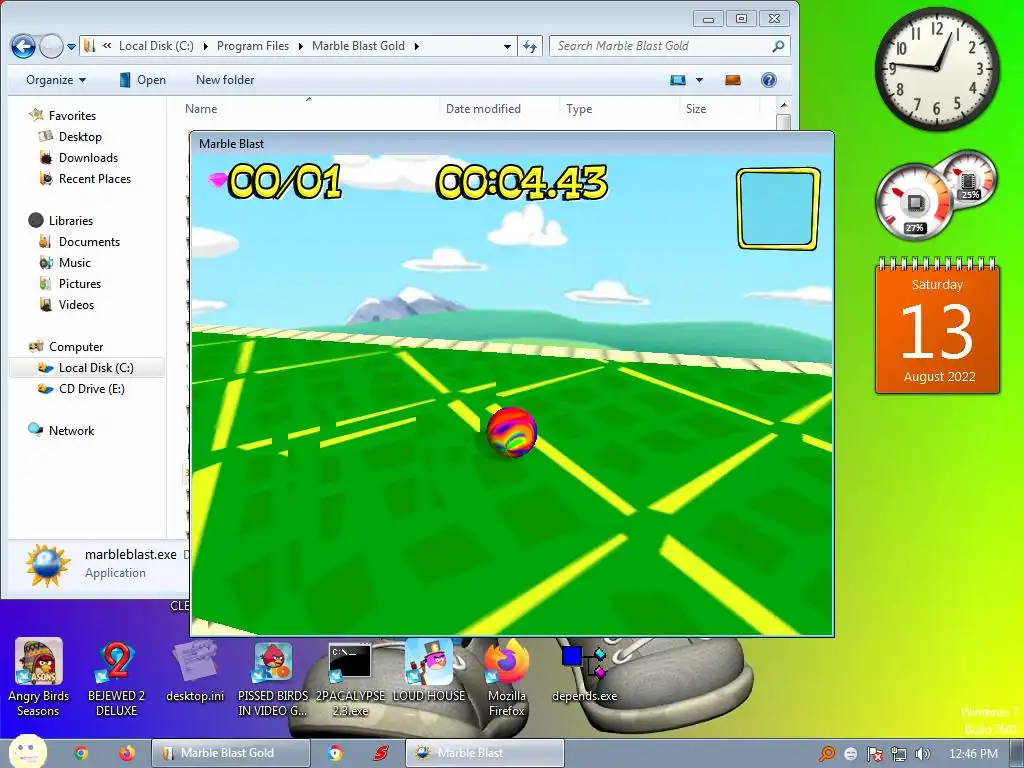Sort files by Name column

[201, 108]
